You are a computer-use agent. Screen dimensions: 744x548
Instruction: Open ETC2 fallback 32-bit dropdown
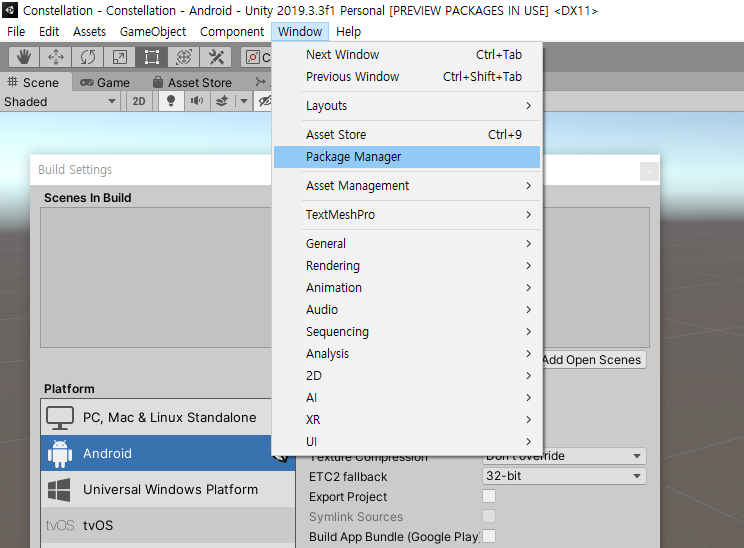pyautogui.click(x=564, y=476)
